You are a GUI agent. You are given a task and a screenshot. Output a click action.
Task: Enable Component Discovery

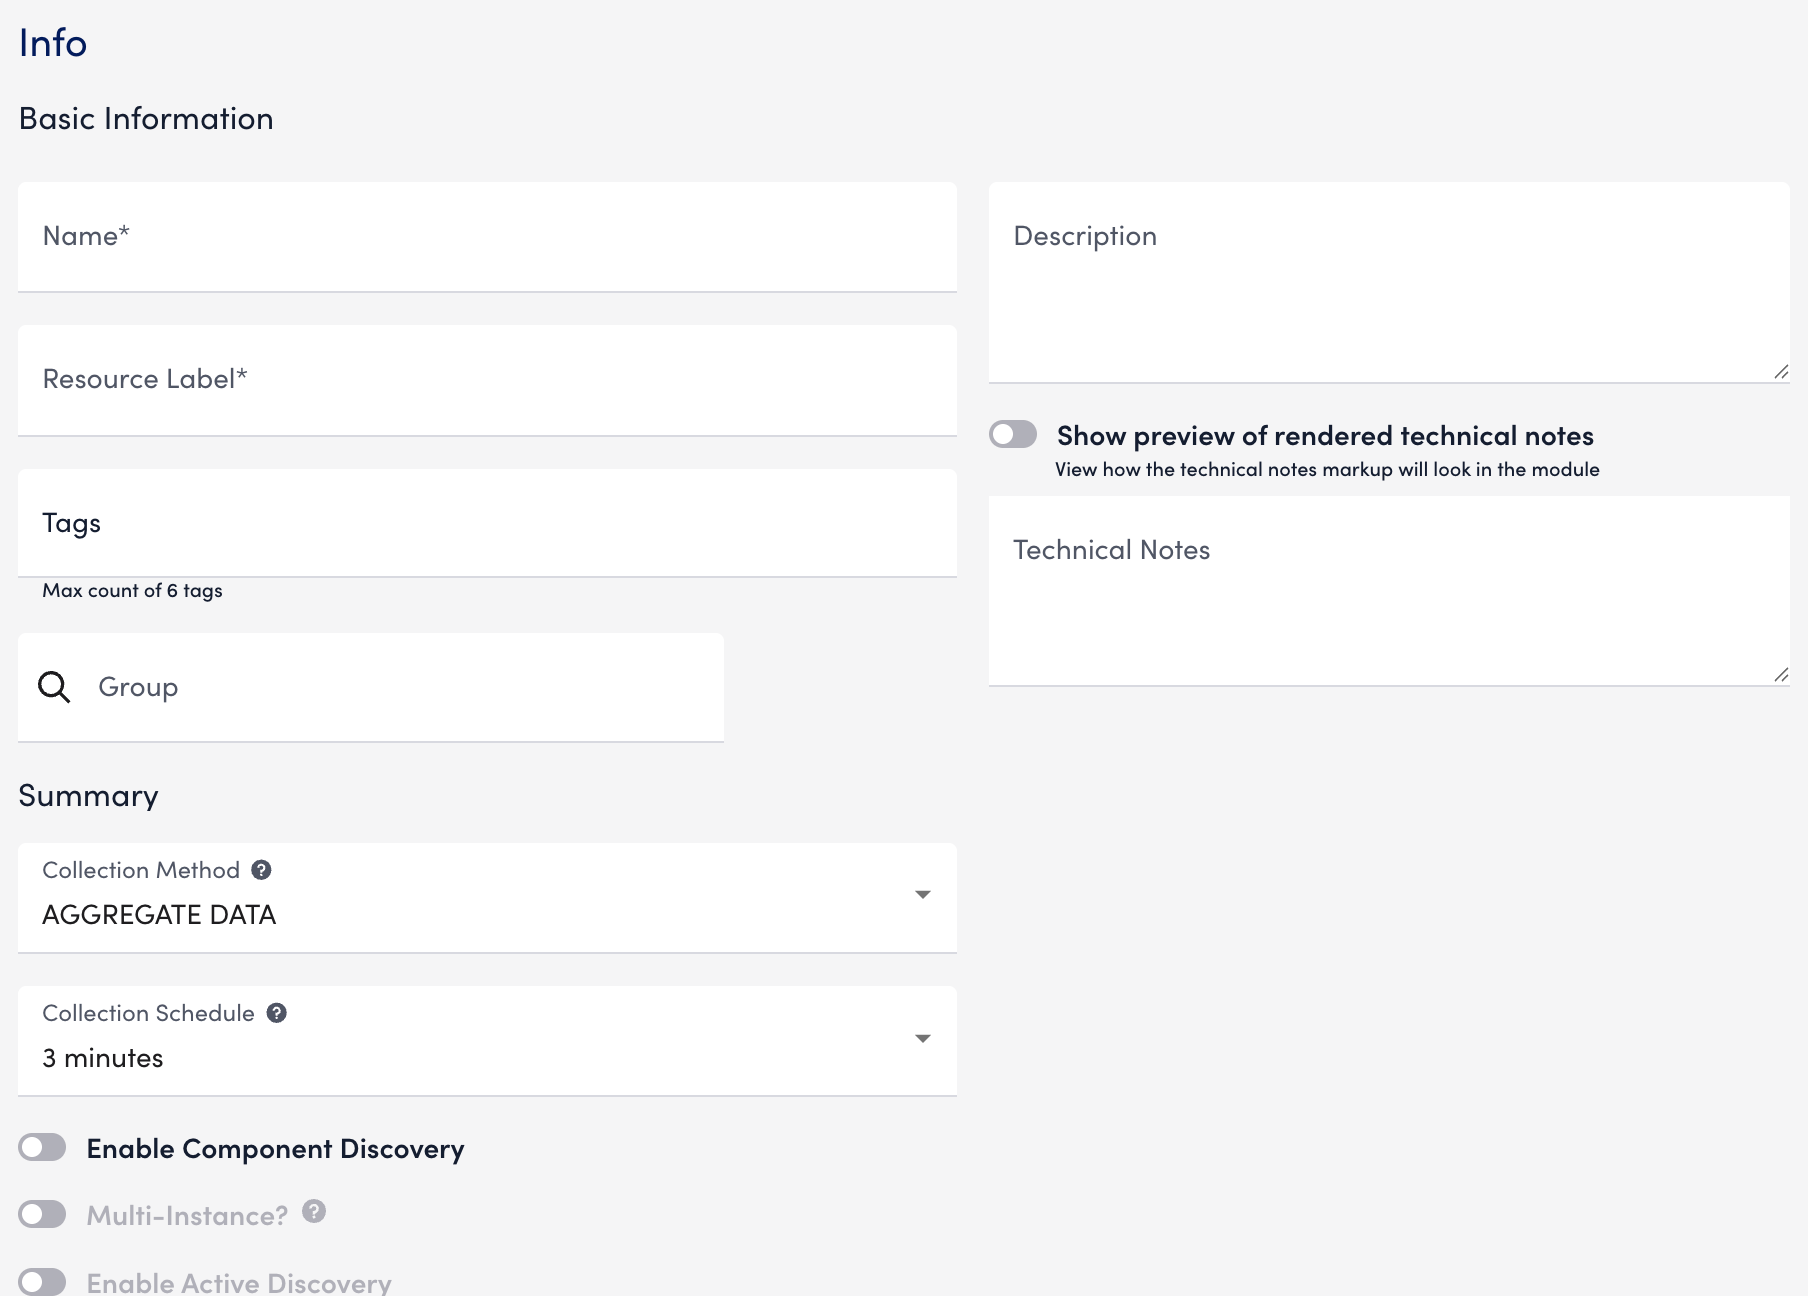point(42,1147)
